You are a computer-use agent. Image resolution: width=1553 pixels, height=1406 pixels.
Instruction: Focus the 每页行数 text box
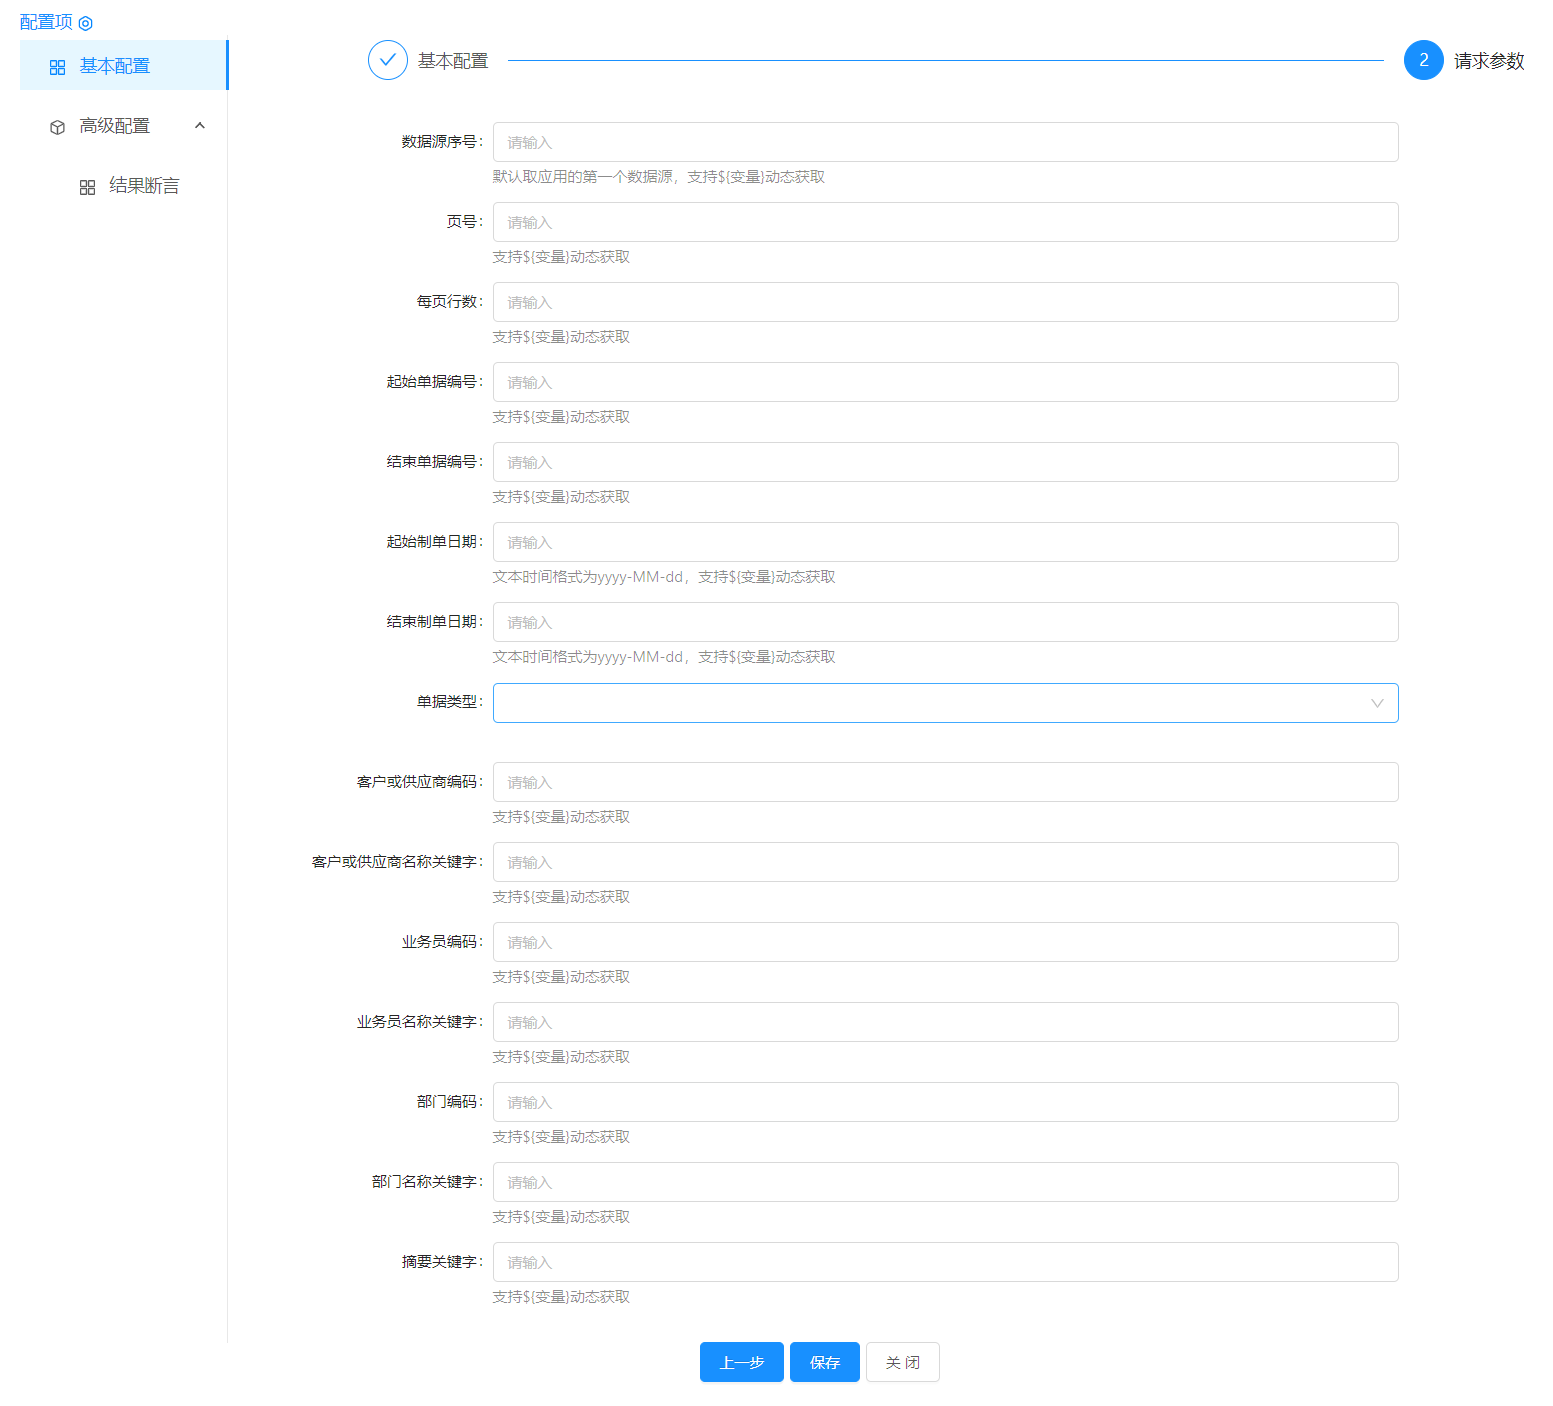click(945, 302)
